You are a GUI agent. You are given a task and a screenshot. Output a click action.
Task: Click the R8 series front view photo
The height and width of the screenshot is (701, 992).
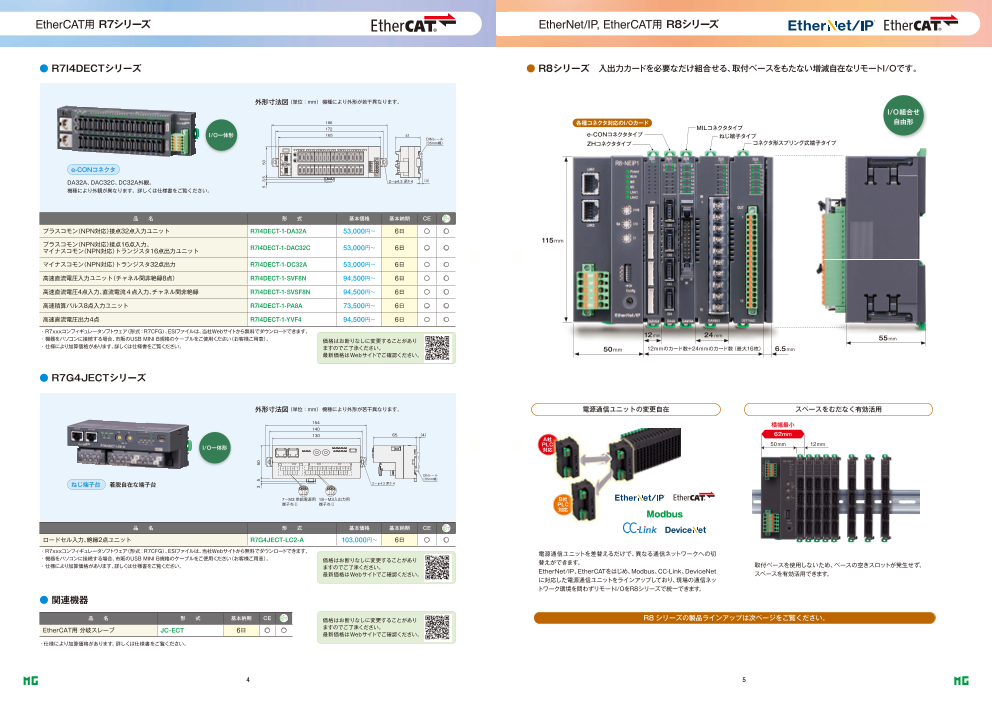click(673, 239)
